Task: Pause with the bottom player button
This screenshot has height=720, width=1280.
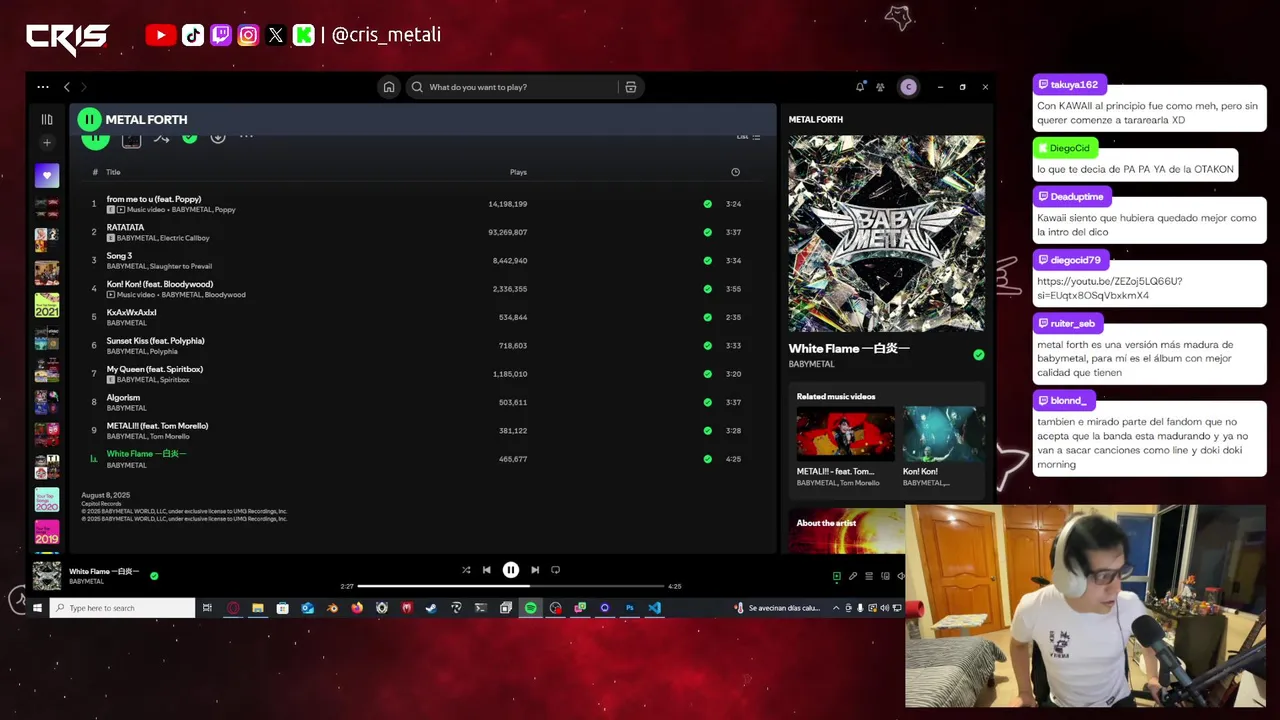Action: [x=511, y=570]
